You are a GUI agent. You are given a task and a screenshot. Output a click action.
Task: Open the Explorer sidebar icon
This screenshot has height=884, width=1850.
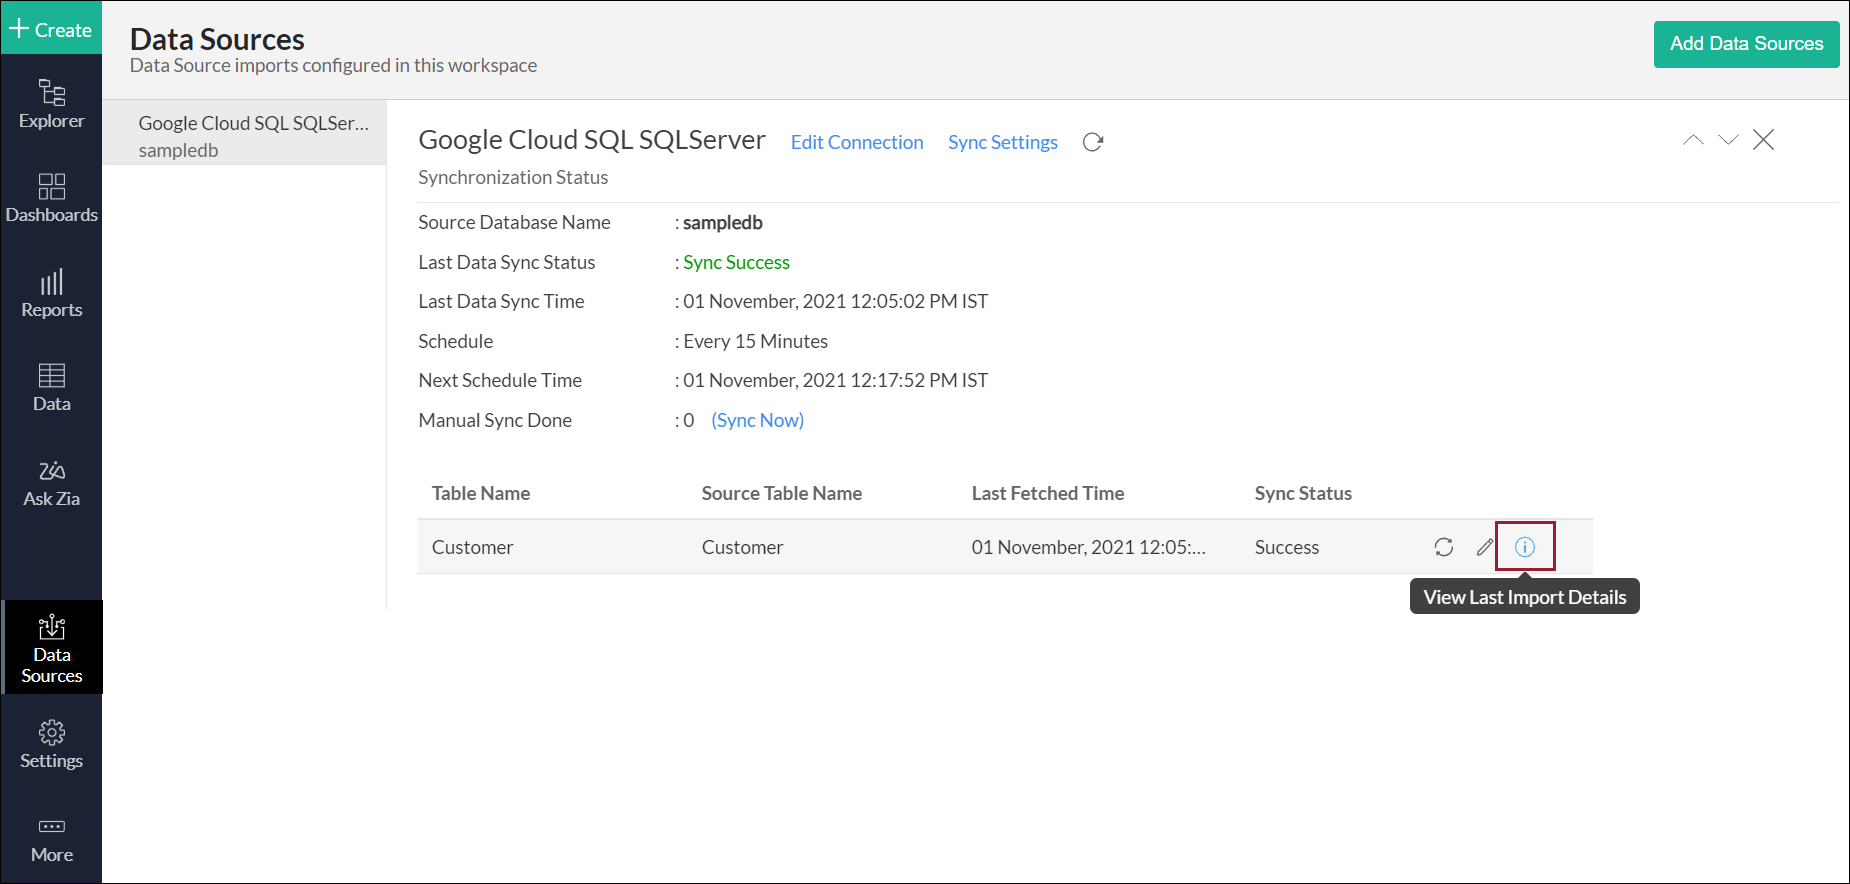pyautogui.click(x=51, y=104)
